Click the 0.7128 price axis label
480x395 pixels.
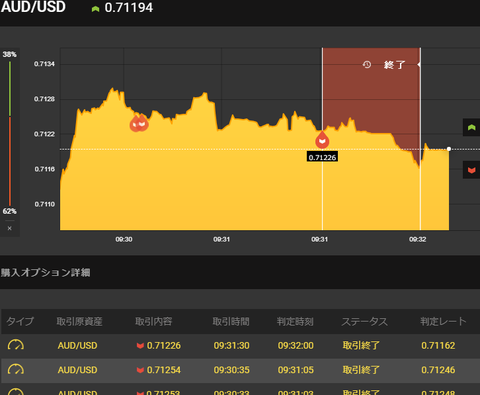tap(44, 99)
